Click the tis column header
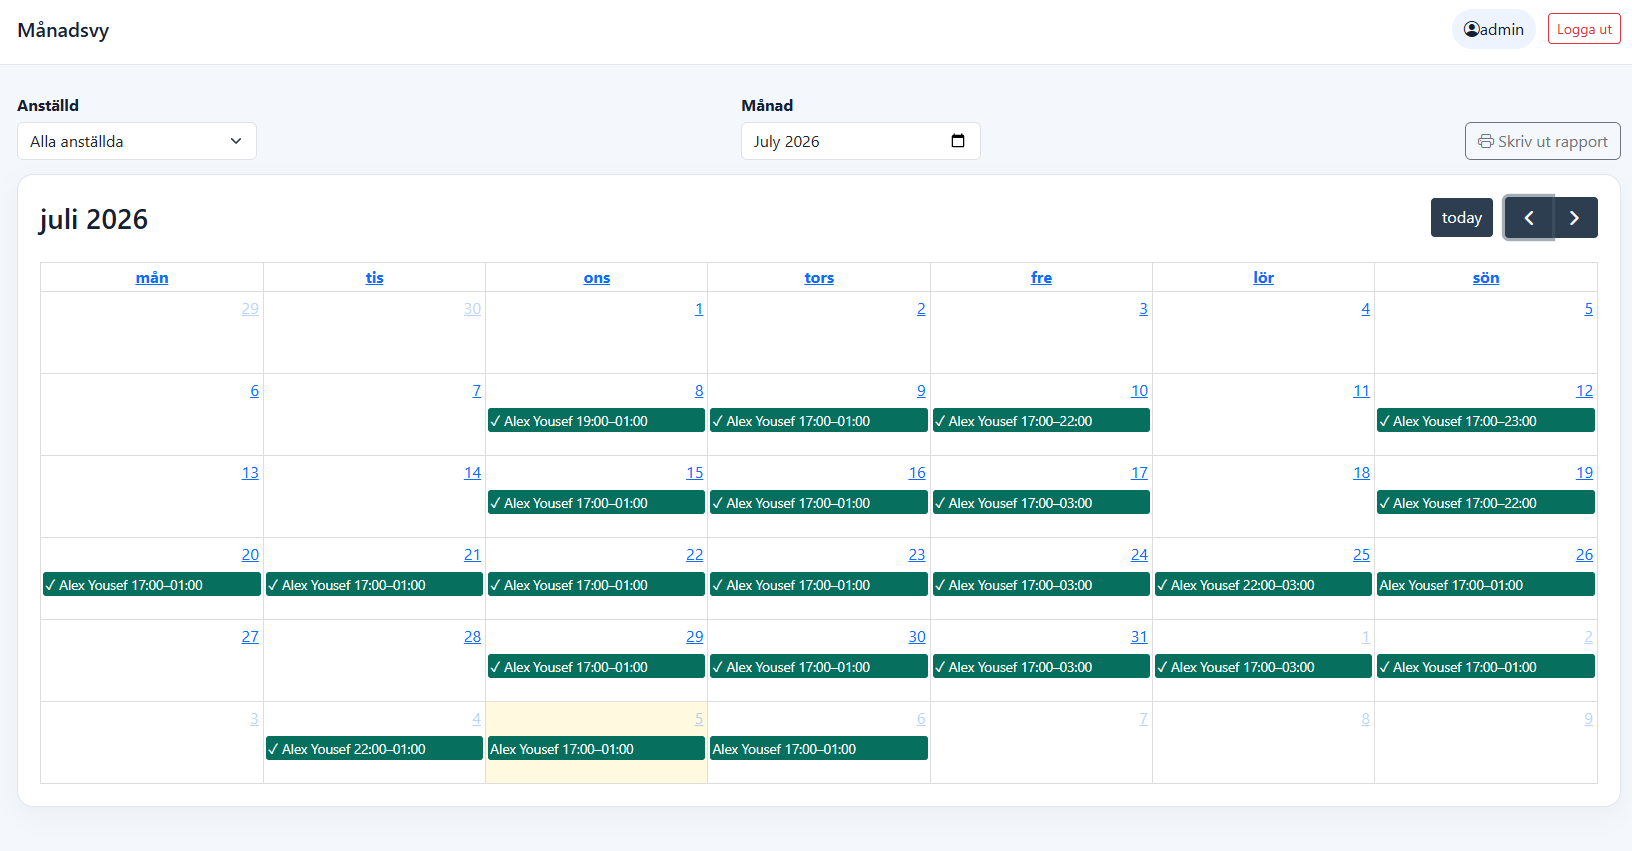The height and width of the screenshot is (851, 1632). coord(374,278)
